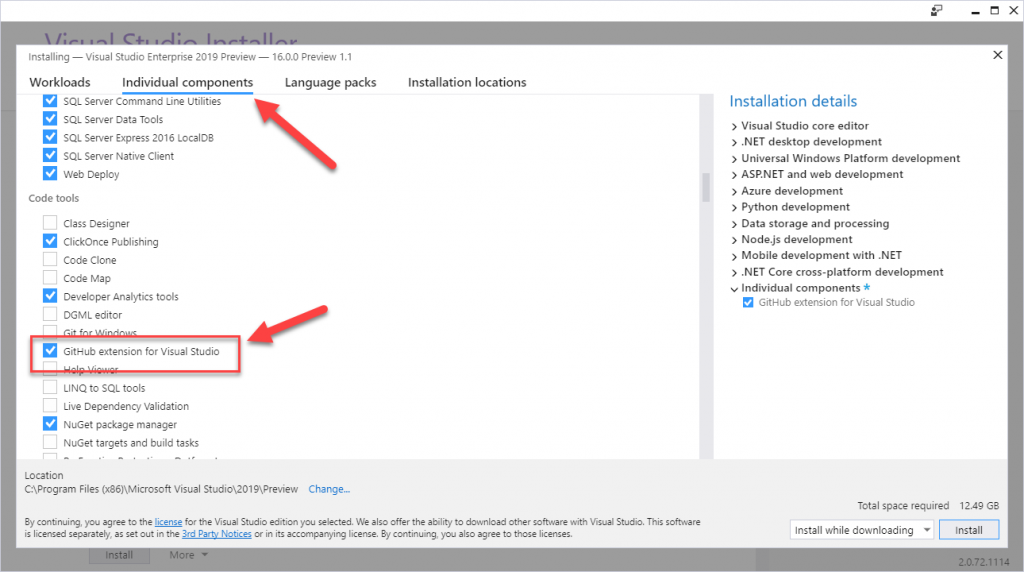Expand Mobile development with .NET
Image resolution: width=1024 pixels, height=572 pixels.
734,257
